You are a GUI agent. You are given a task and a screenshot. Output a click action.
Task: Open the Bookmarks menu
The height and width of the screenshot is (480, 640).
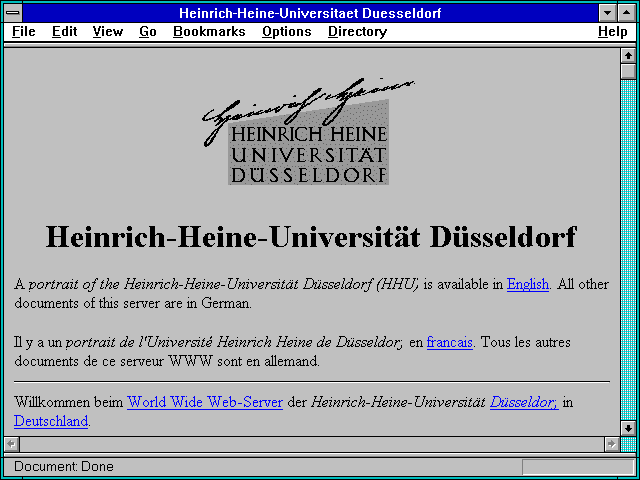(x=209, y=32)
